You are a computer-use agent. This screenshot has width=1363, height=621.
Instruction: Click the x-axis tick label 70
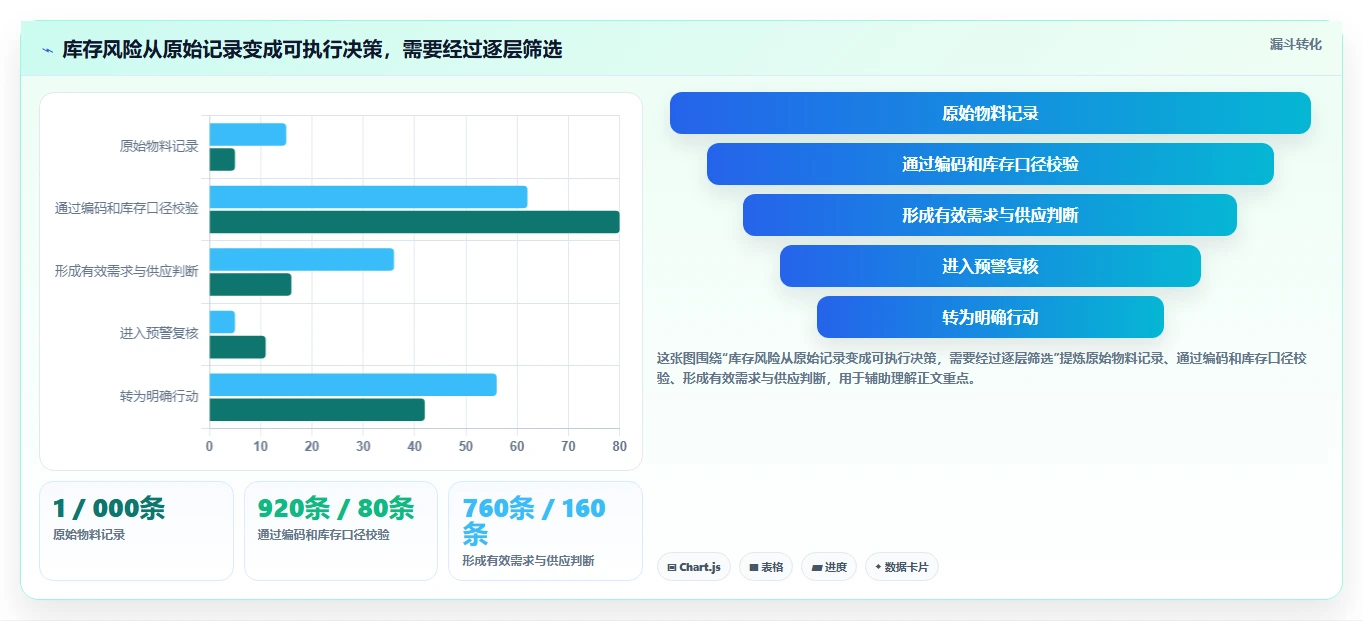(x=568, y=447)
